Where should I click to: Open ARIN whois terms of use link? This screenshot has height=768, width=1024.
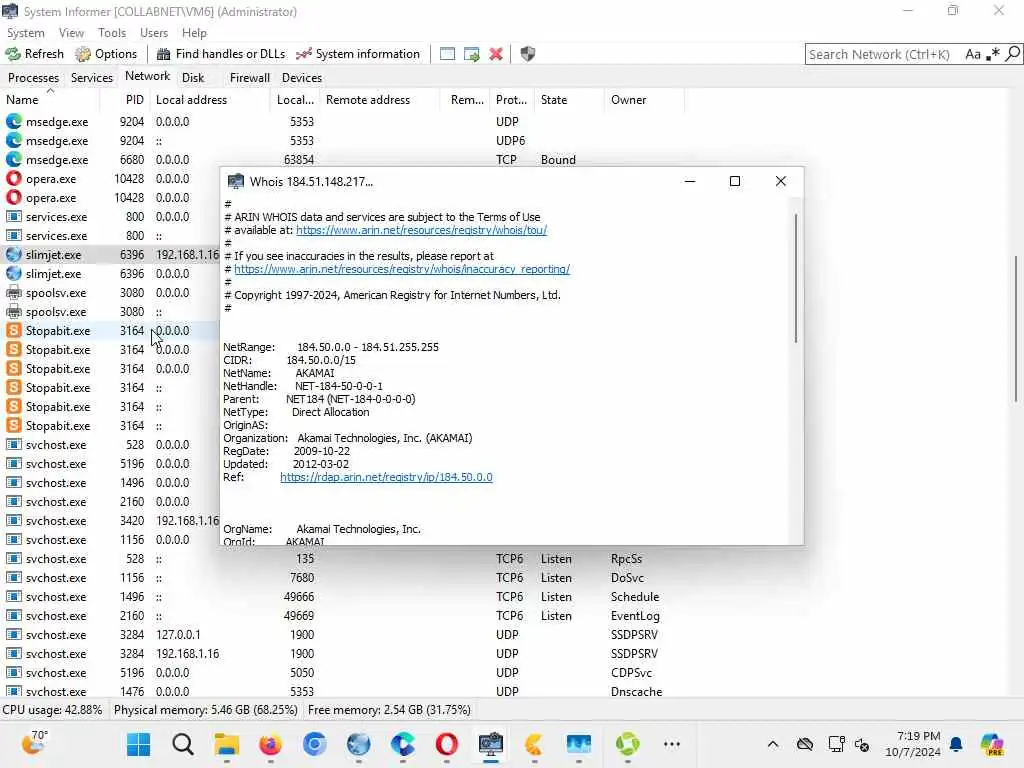pos(421,230)
